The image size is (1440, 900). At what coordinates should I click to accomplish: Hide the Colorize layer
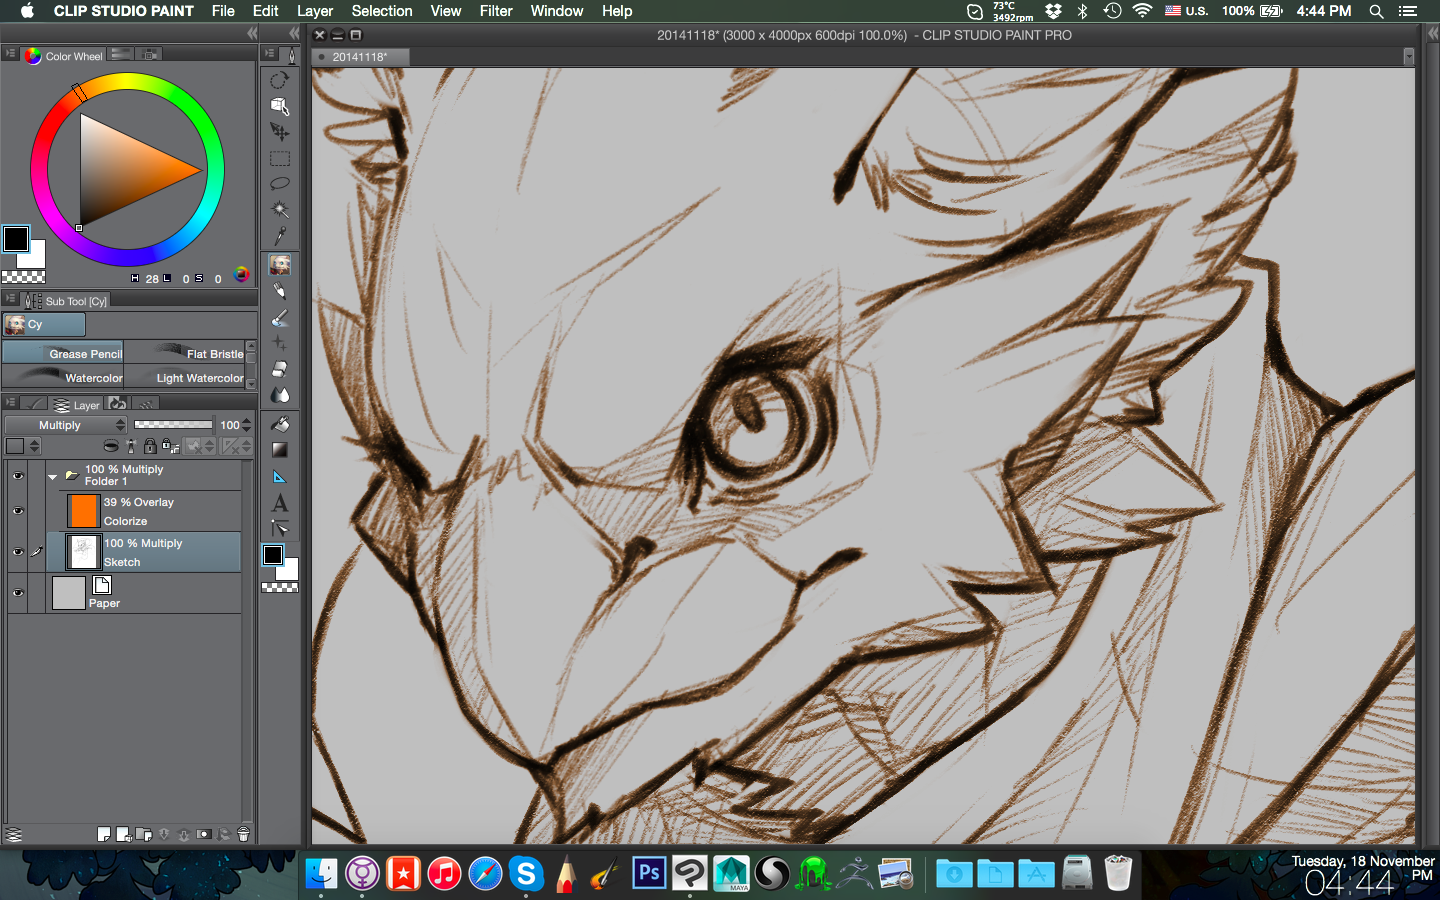click(x=17, y=511)
